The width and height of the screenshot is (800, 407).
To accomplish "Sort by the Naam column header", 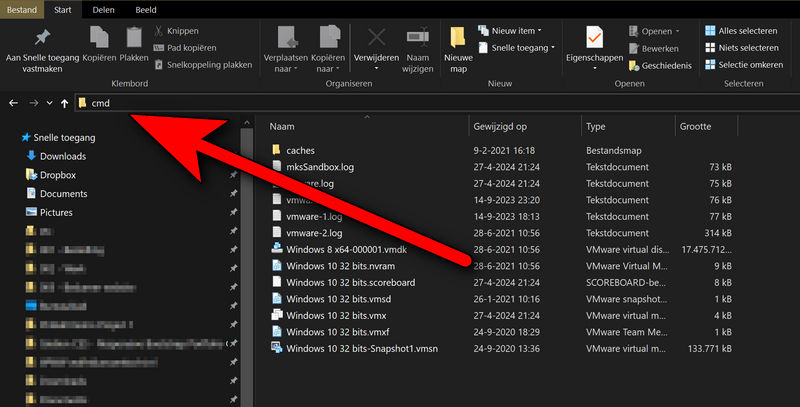I will tap(282, 126).
